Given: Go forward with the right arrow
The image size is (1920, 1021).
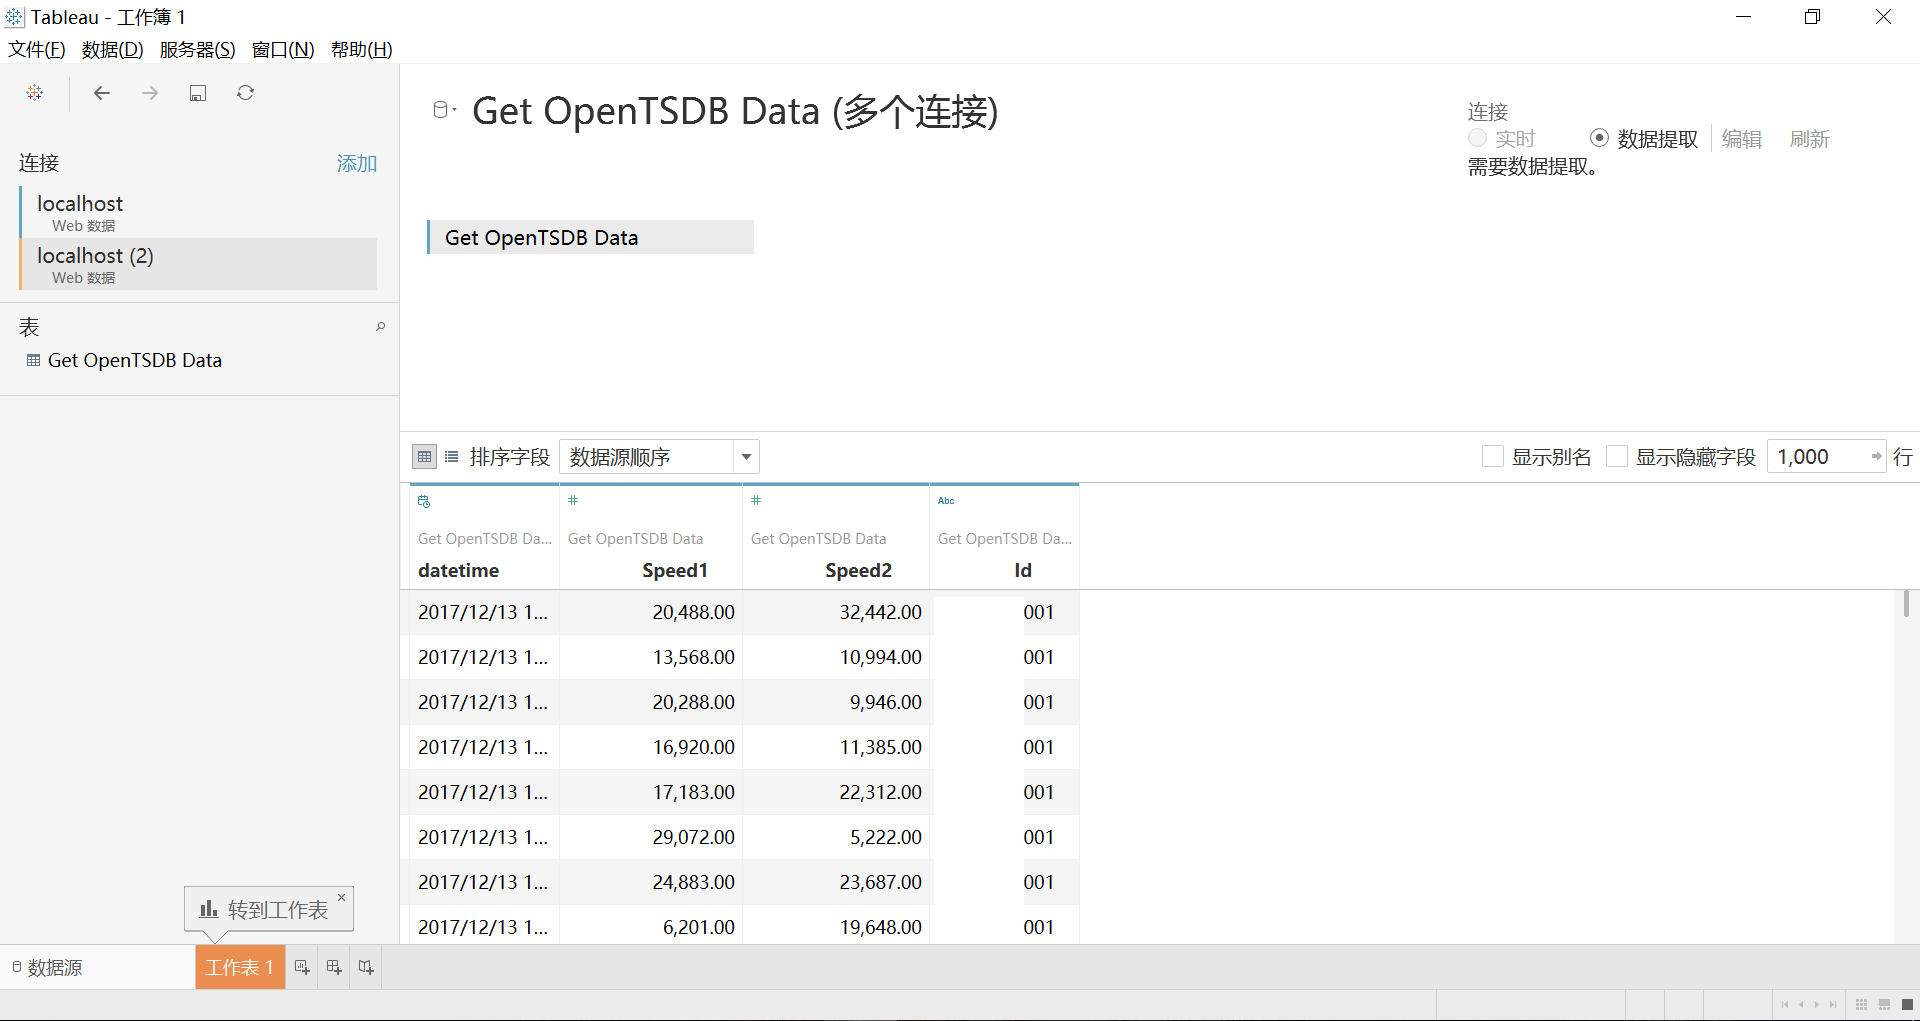Looking at the screenshot, I should point(150,93).
